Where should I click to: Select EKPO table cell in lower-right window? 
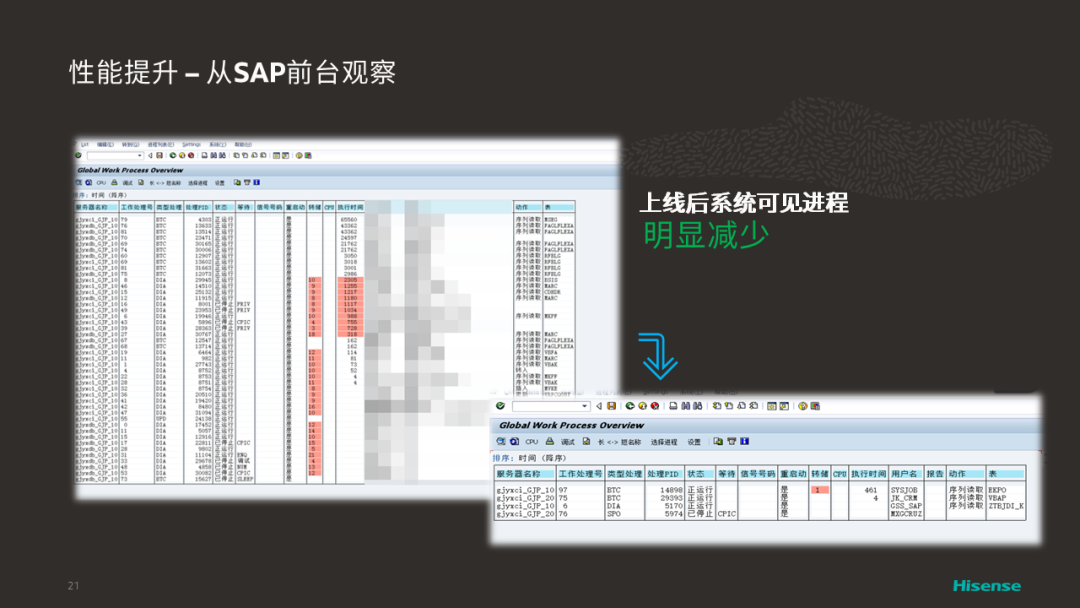997,490
